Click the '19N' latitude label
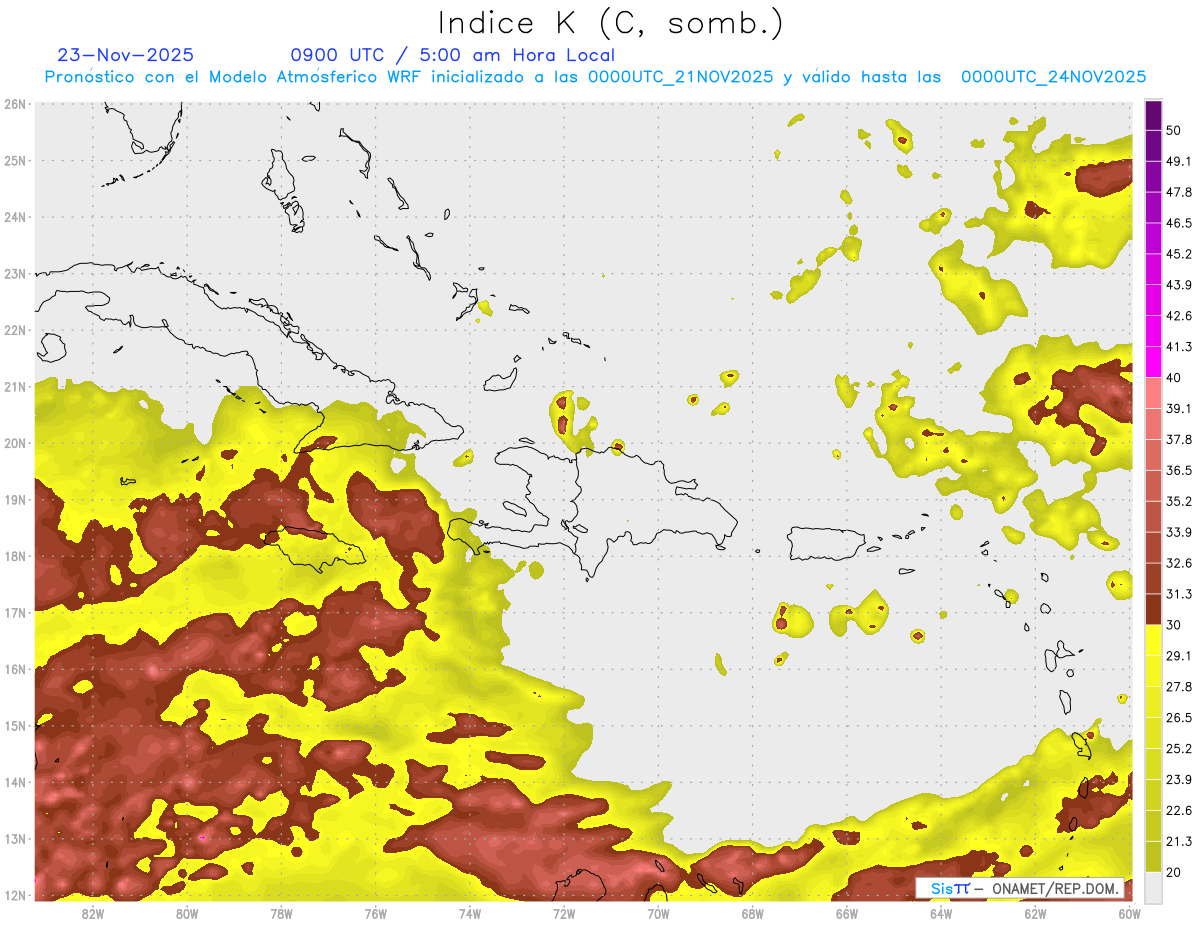 (x=15, y=499)
